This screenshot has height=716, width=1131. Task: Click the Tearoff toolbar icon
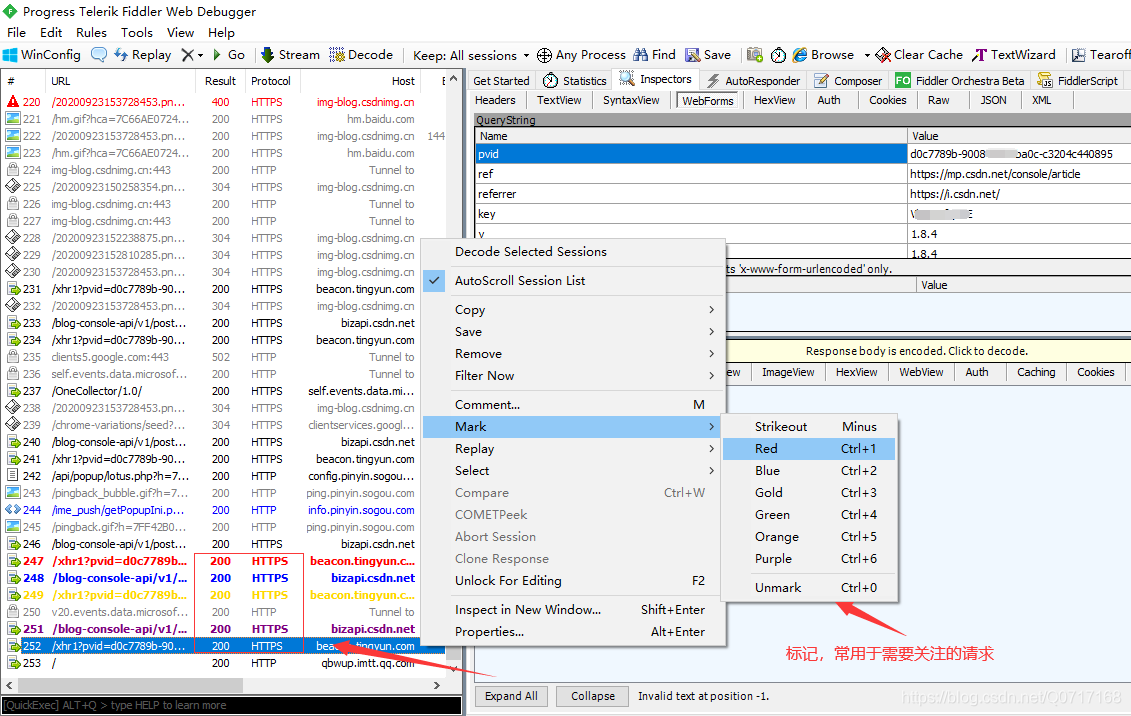(1078, 55)
